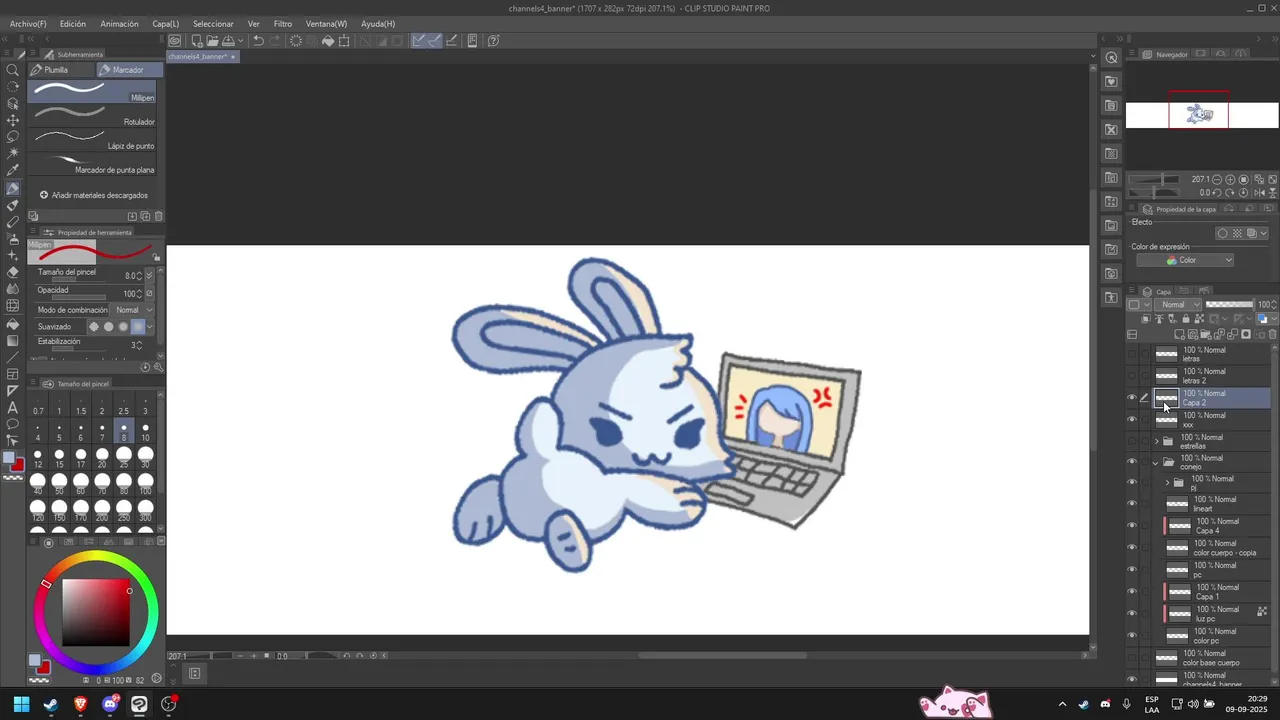Select the Auto select magic wand tool
1280x720 pixels.
[13, 153]
